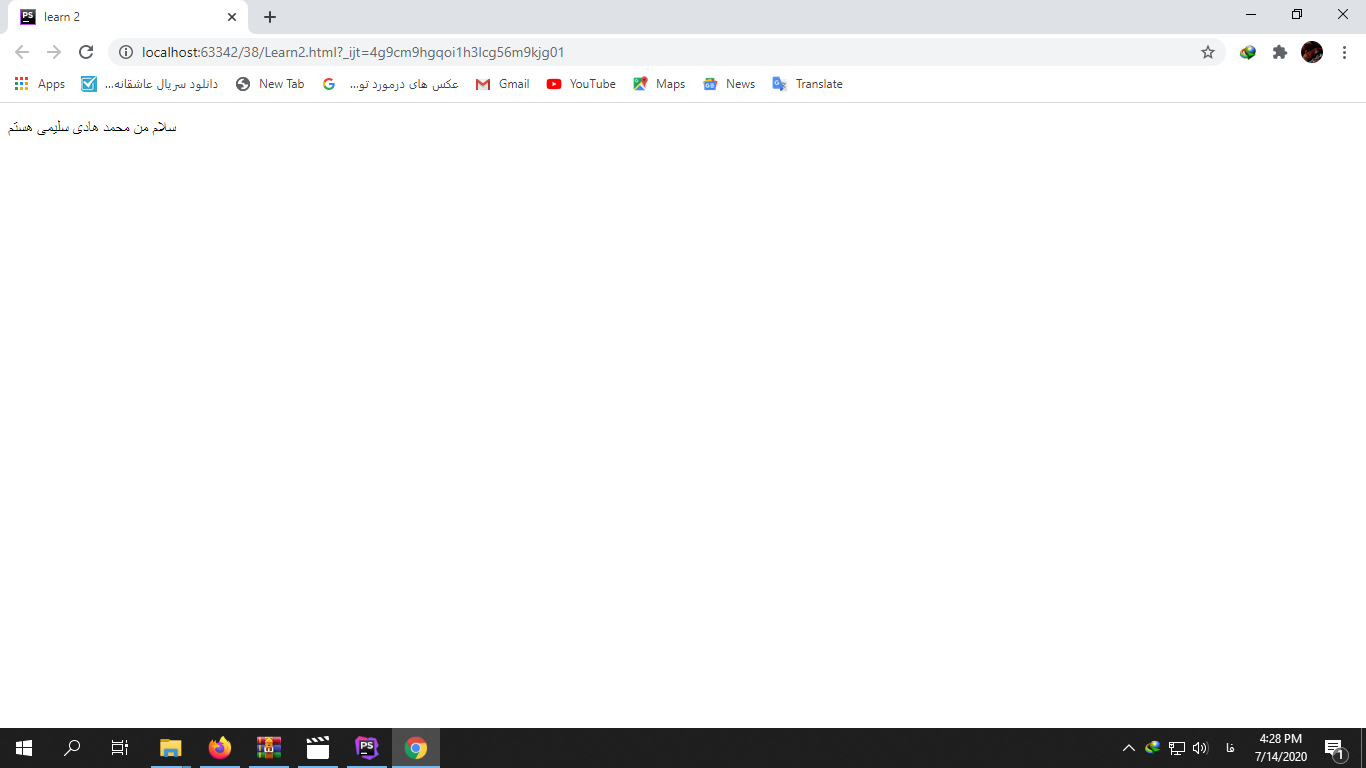This screenshot has height=768, width=1366.
Task: View site information icon in address bar
Action: [126, 52]
